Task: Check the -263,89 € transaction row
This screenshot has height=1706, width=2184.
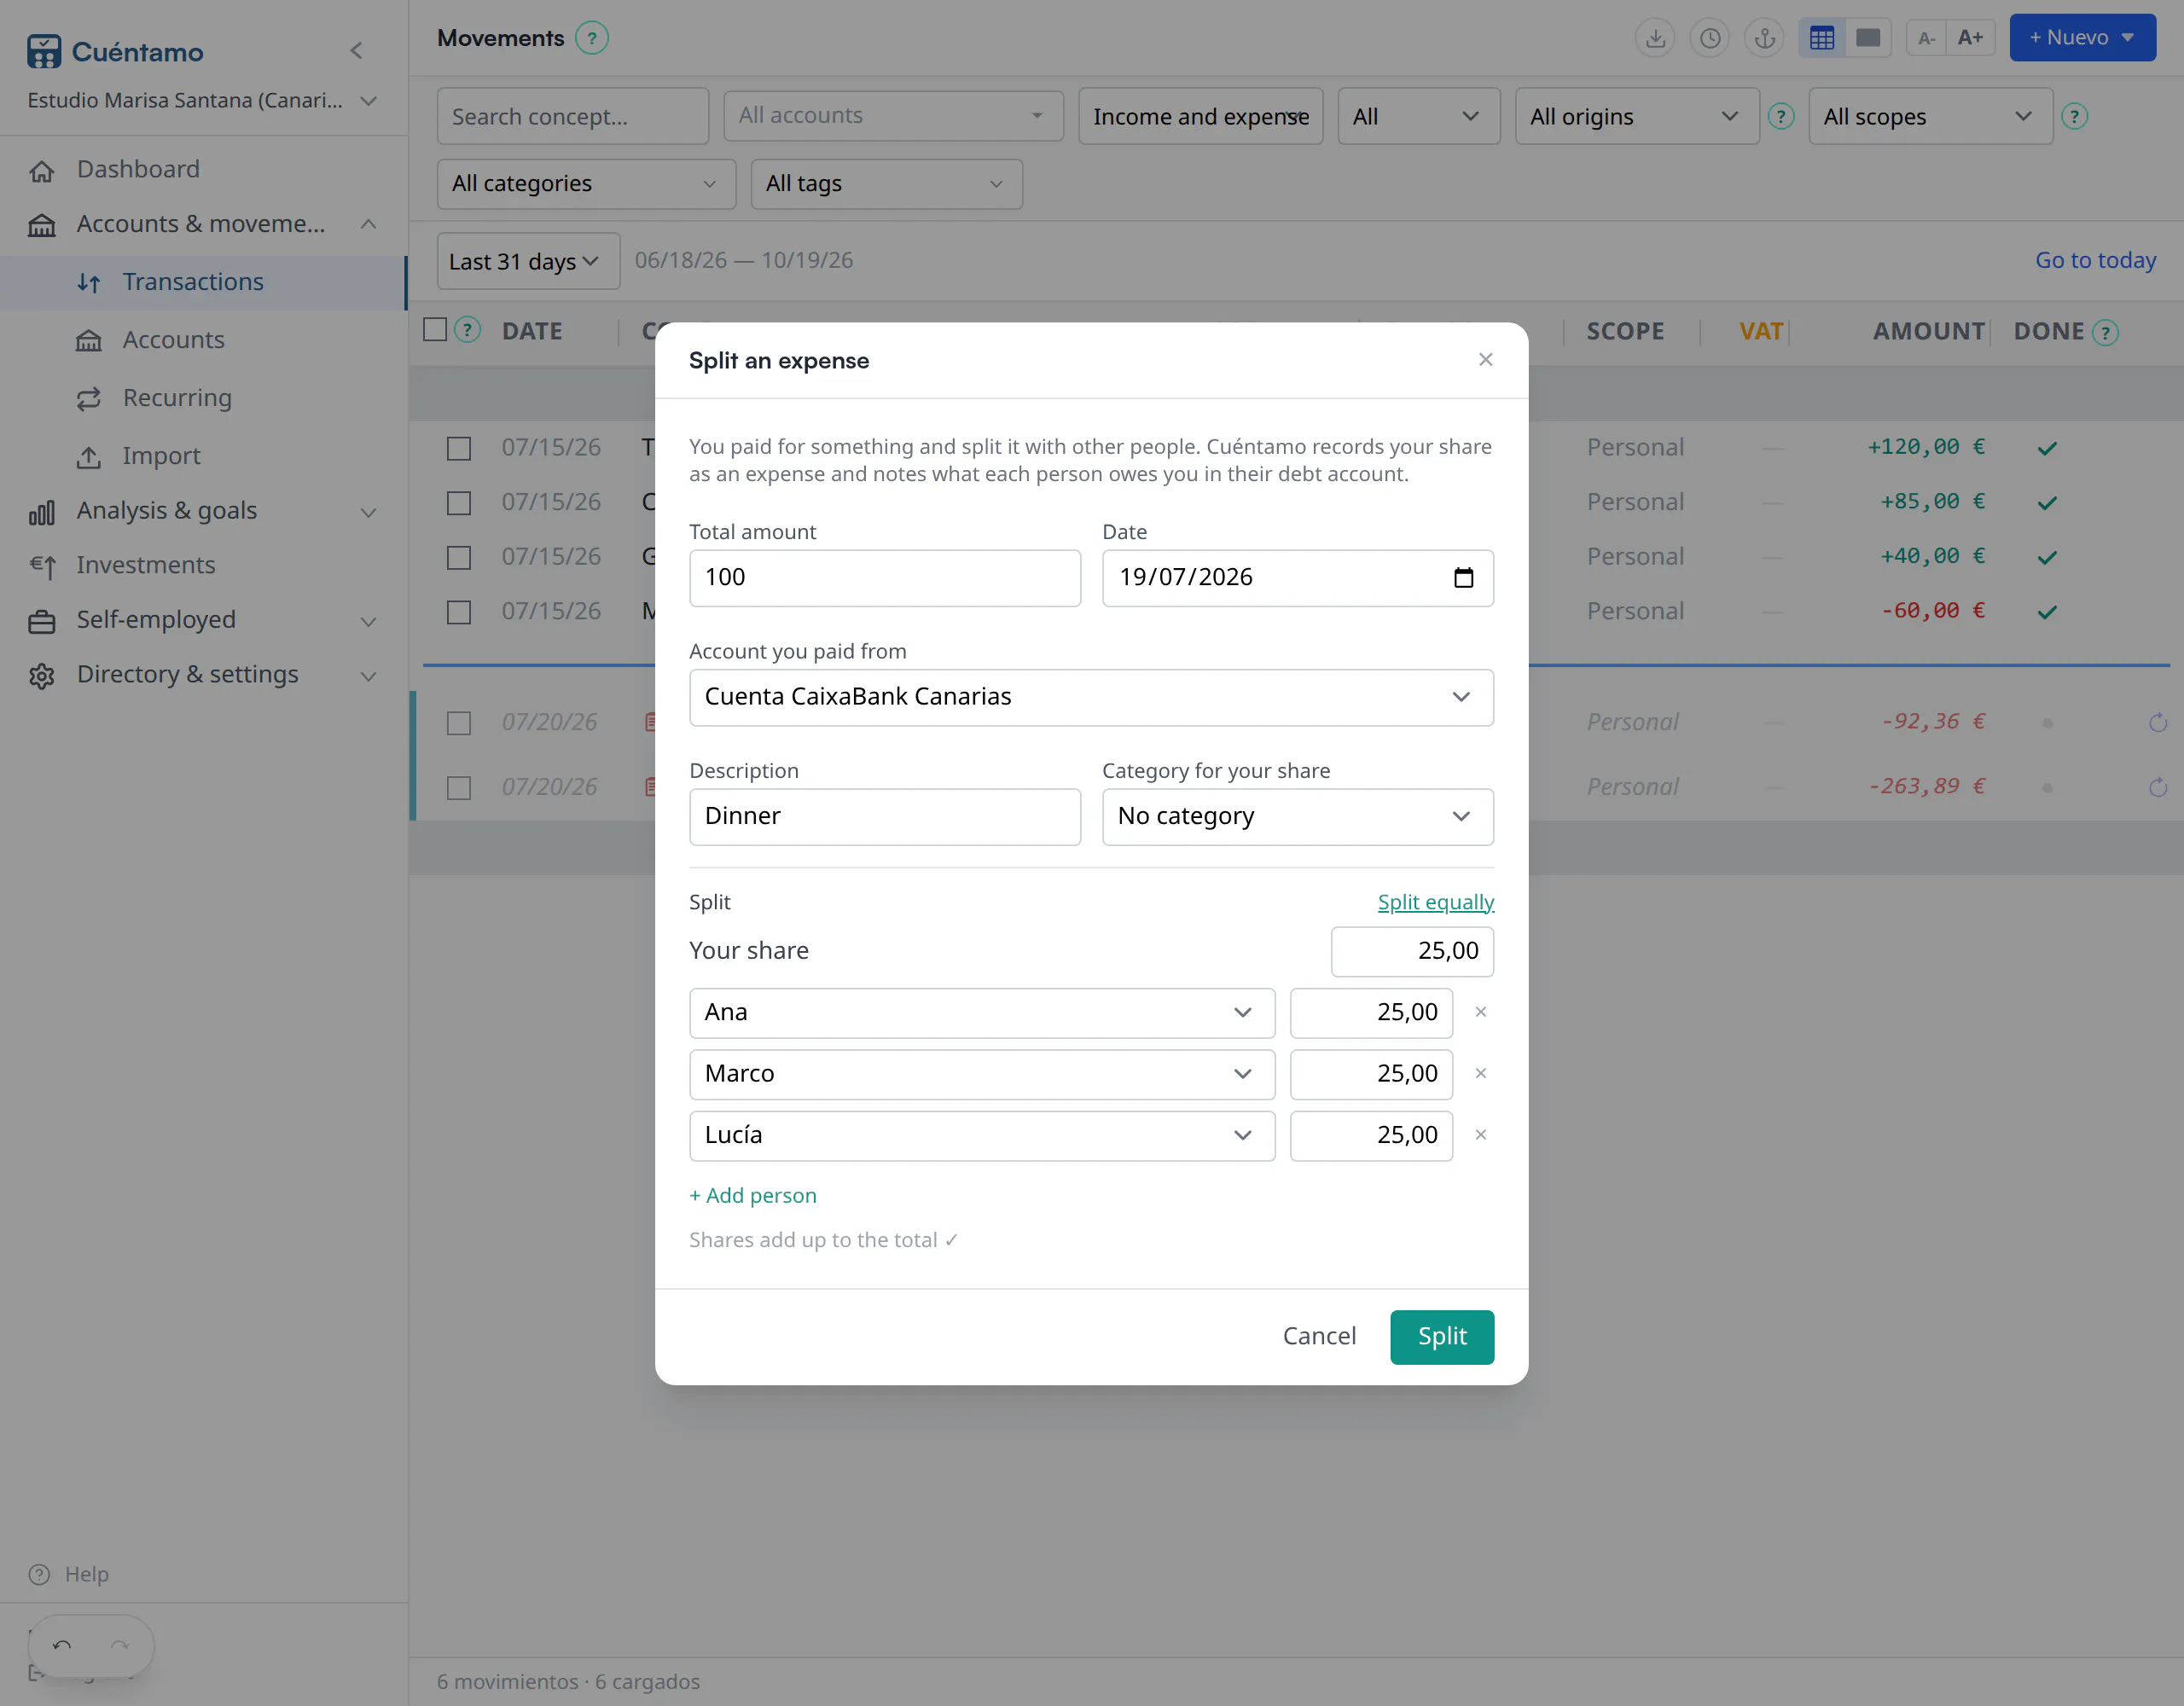Action: (x=459, y=788)
